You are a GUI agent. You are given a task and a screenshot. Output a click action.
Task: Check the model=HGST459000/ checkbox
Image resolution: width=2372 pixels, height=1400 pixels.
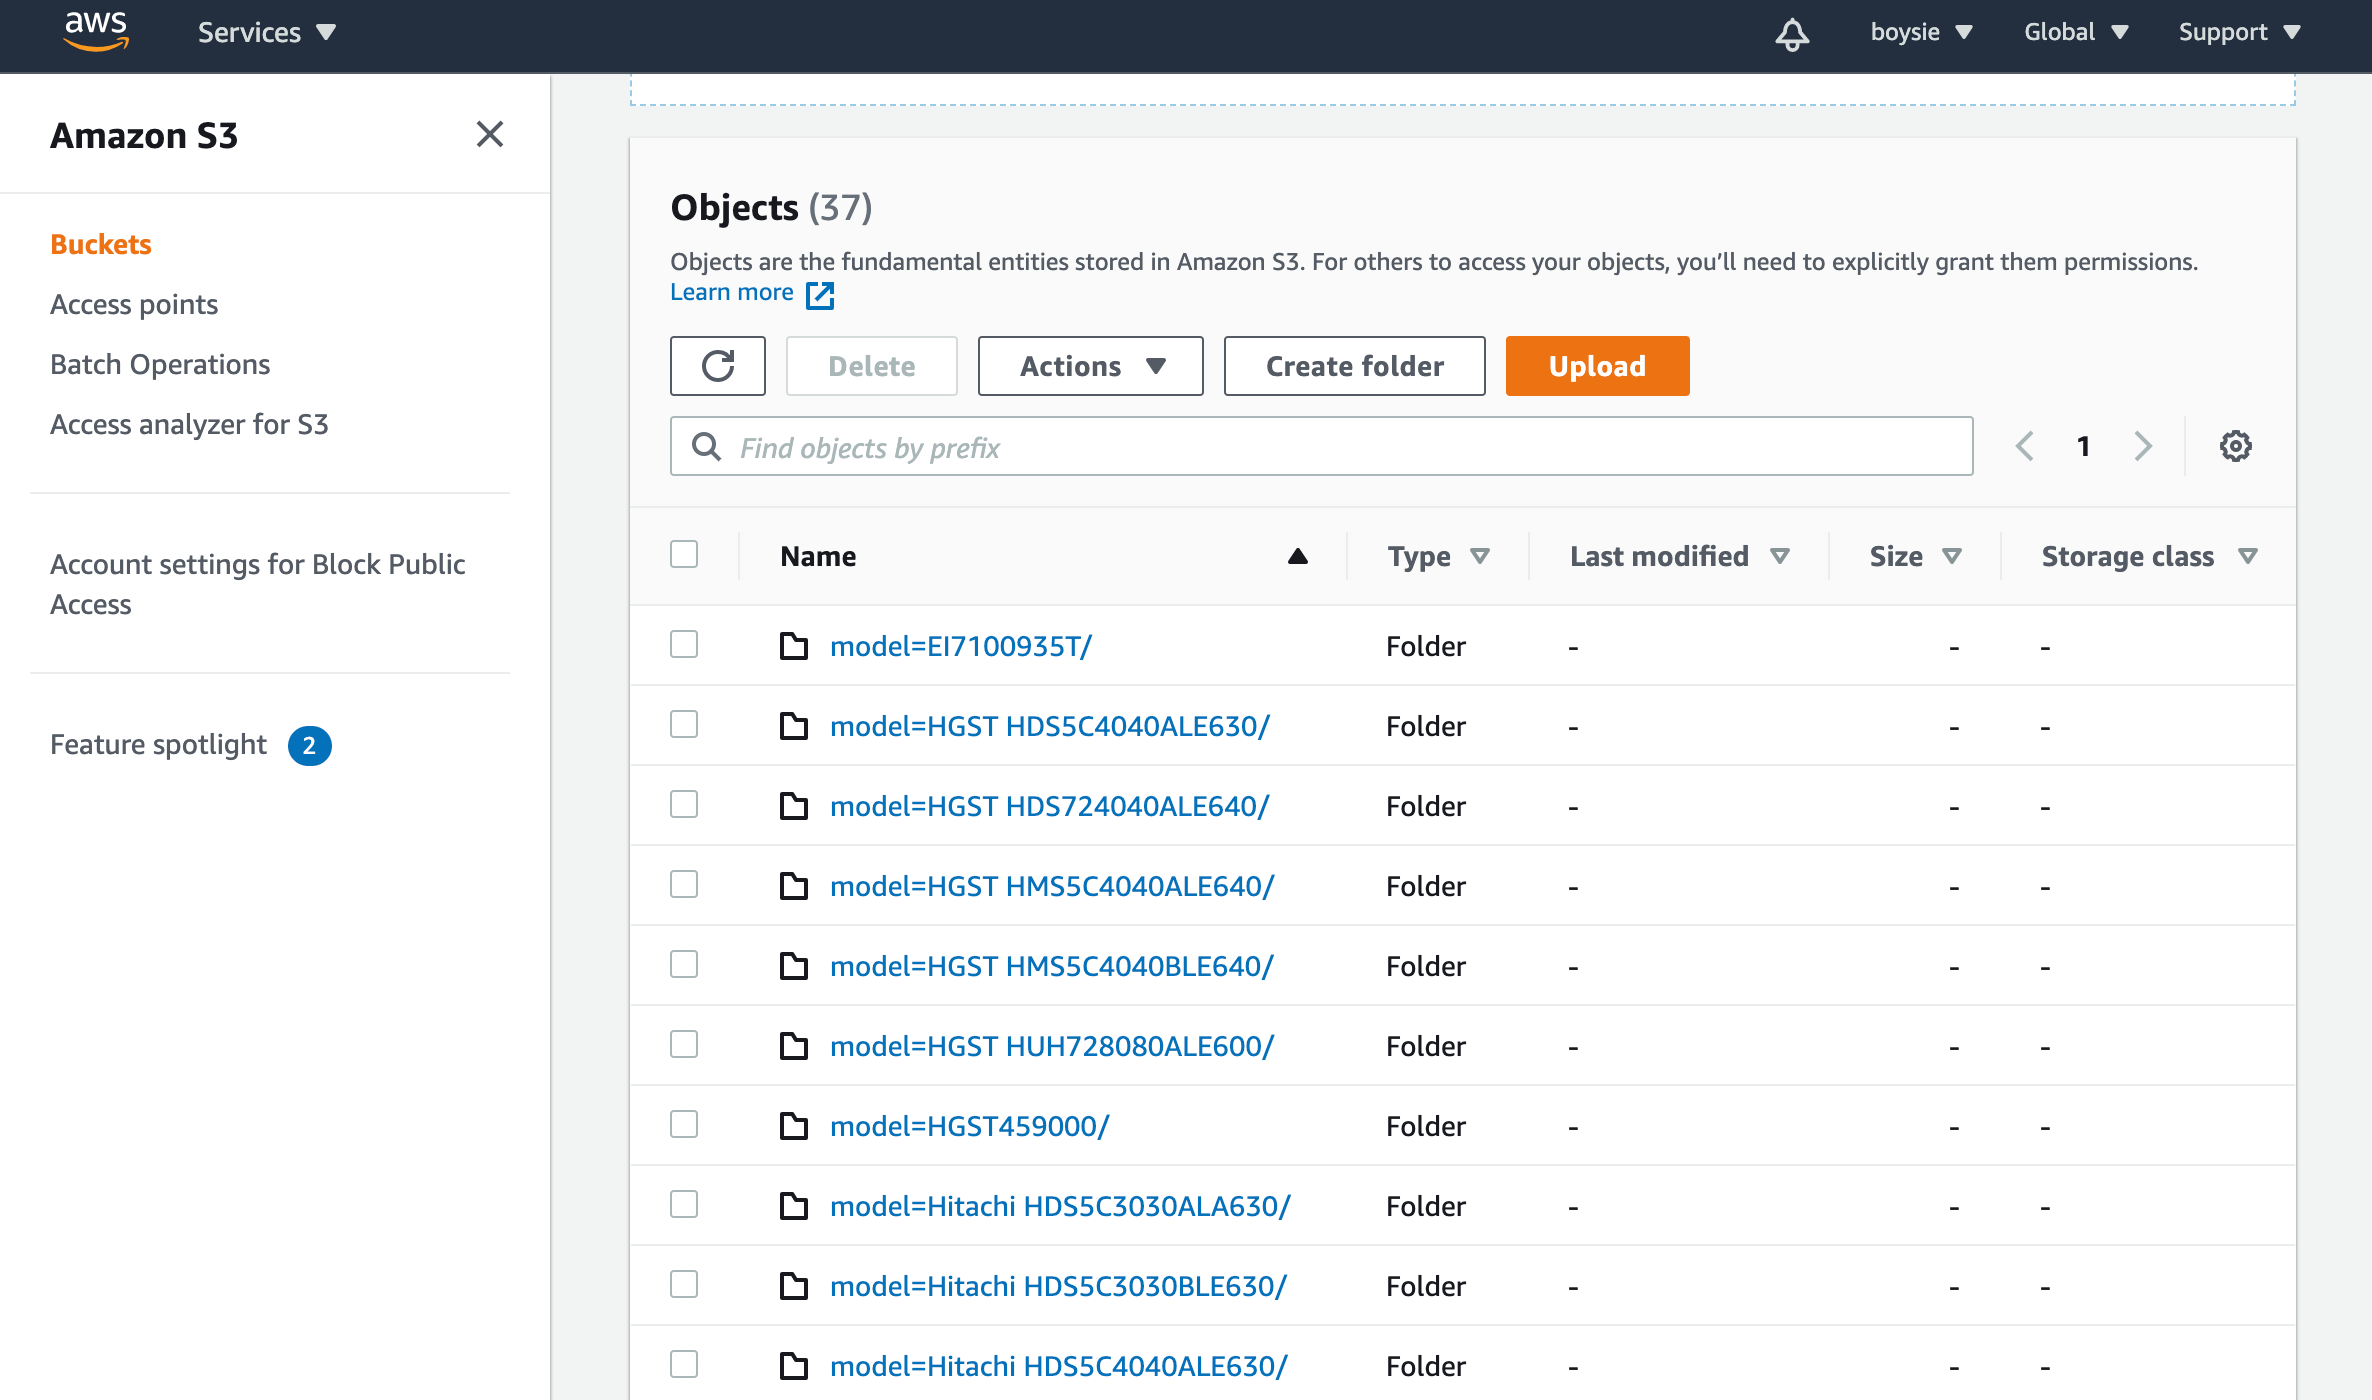pyautogui.click(x=684, y=1124)
